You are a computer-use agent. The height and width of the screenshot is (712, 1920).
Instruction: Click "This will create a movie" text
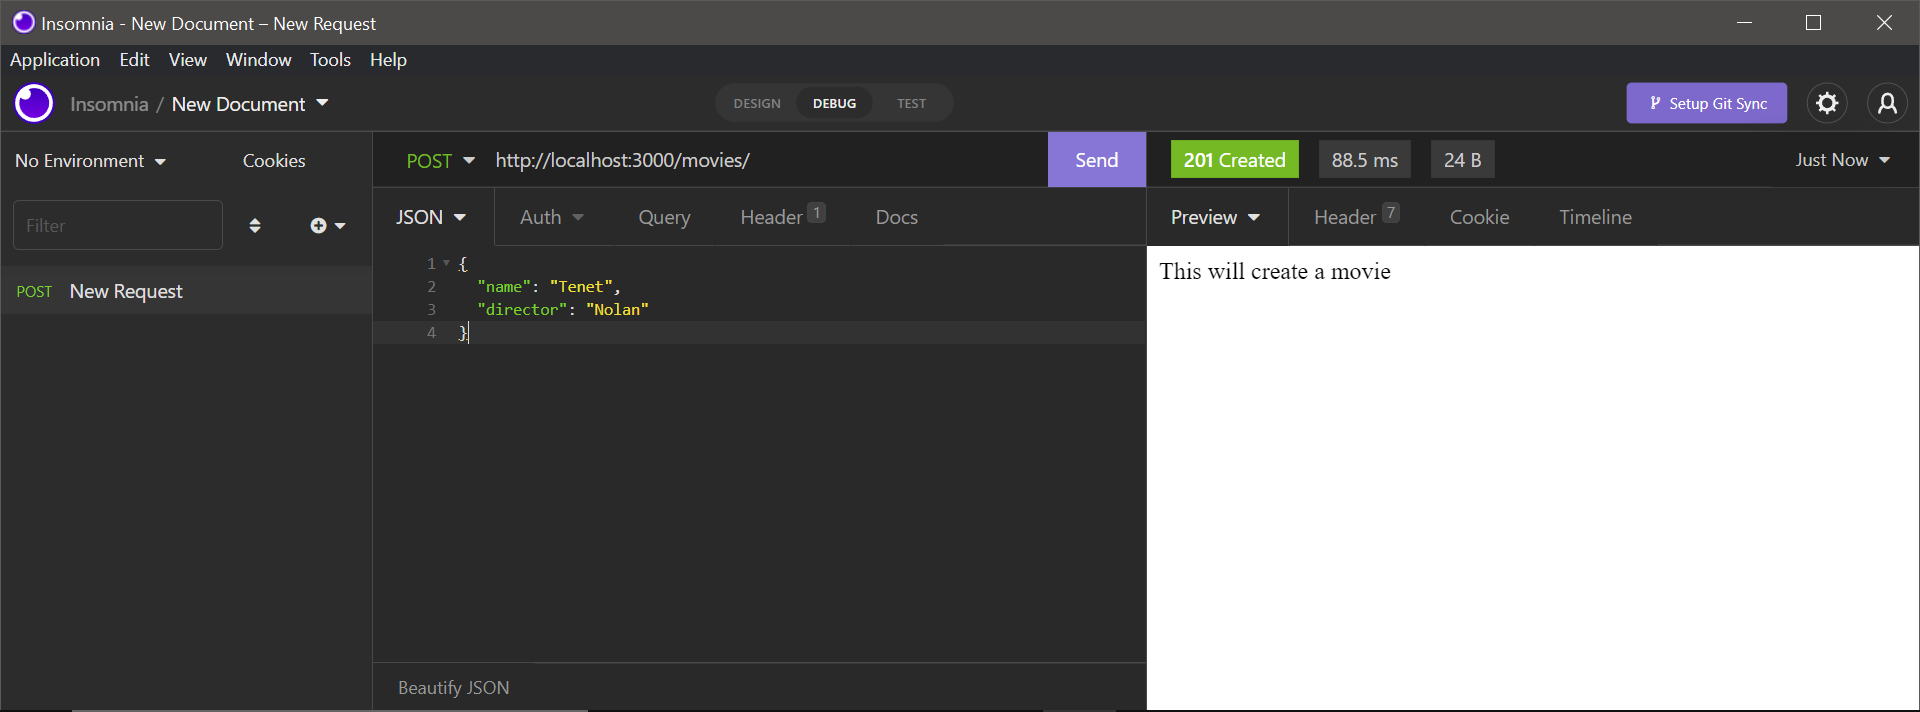[1275, 271]
